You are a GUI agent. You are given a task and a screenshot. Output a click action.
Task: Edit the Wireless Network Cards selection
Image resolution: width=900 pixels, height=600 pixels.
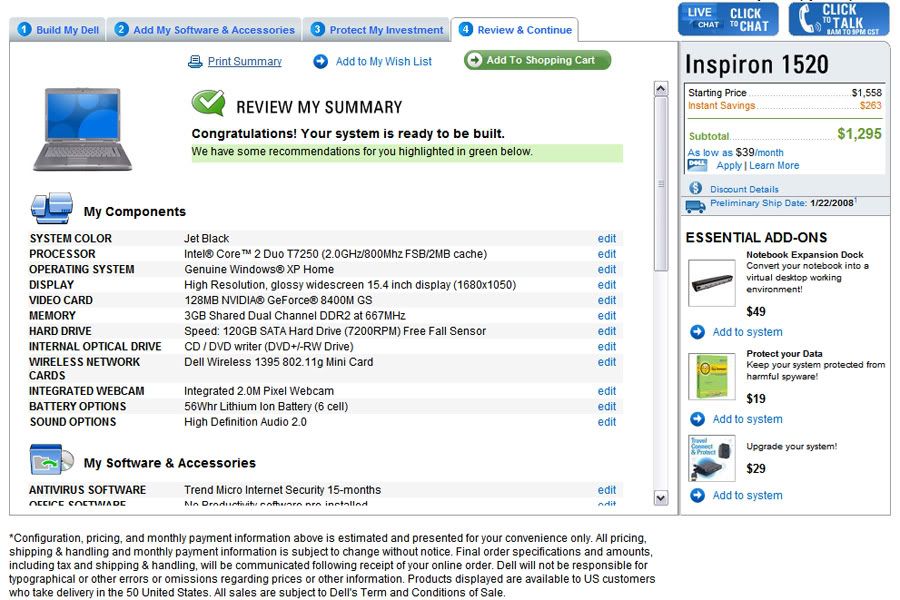(x=607, y=362)
